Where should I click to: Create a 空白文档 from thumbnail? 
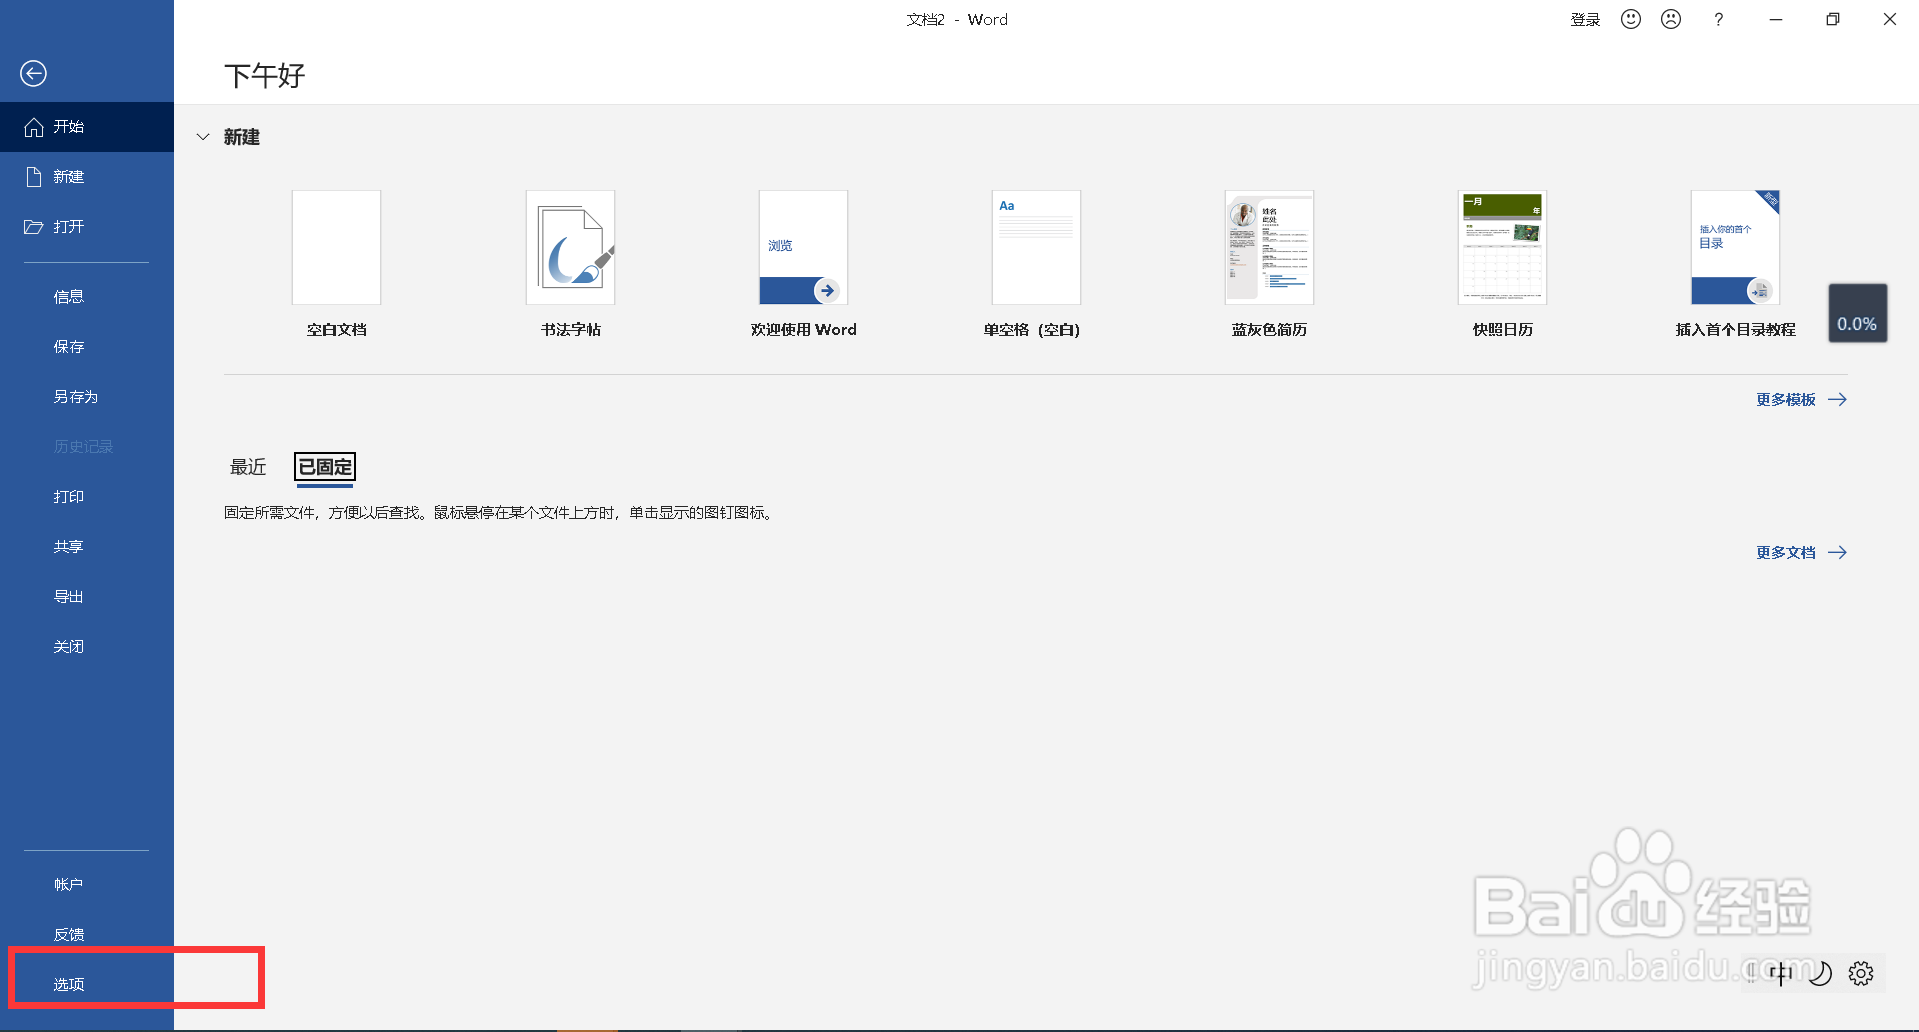click(336, 247)
